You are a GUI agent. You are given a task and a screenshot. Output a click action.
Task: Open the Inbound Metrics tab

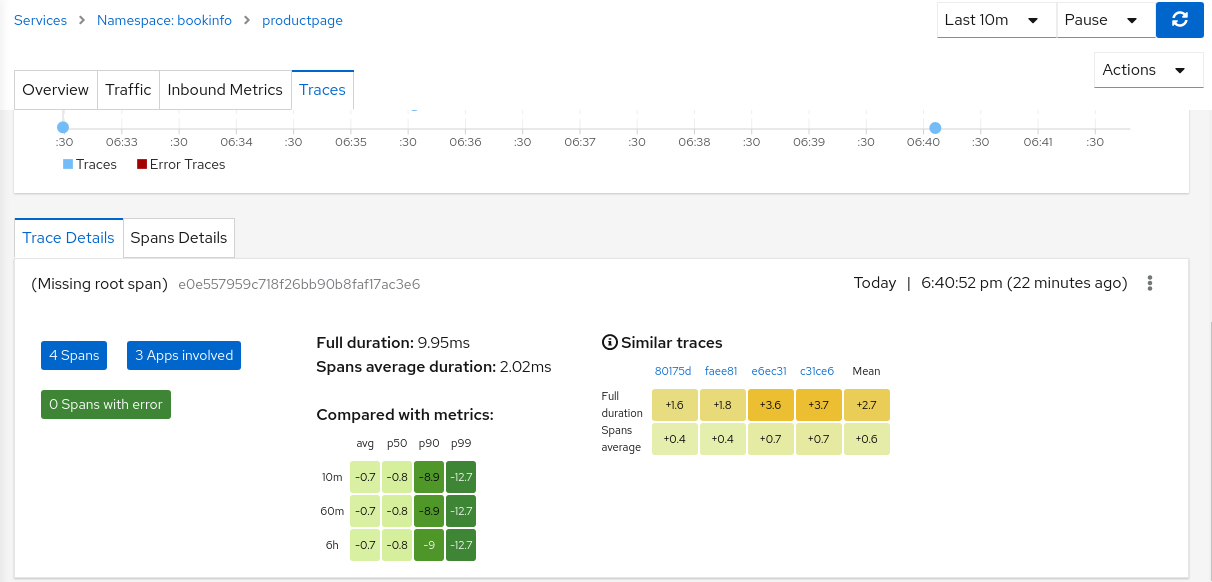tap(225, 90)
